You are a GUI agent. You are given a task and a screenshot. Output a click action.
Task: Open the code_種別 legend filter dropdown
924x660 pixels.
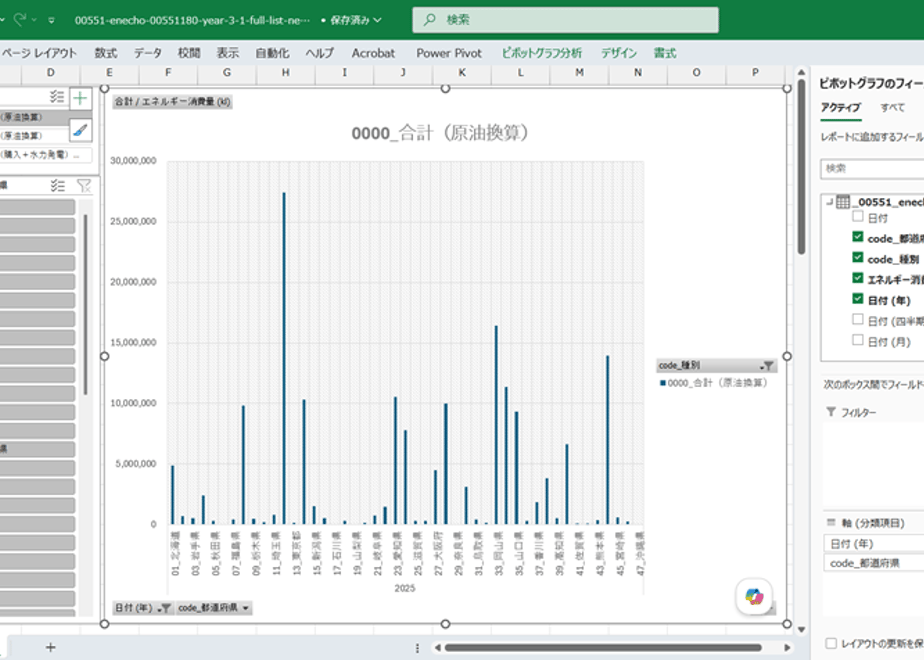(767, 365)
